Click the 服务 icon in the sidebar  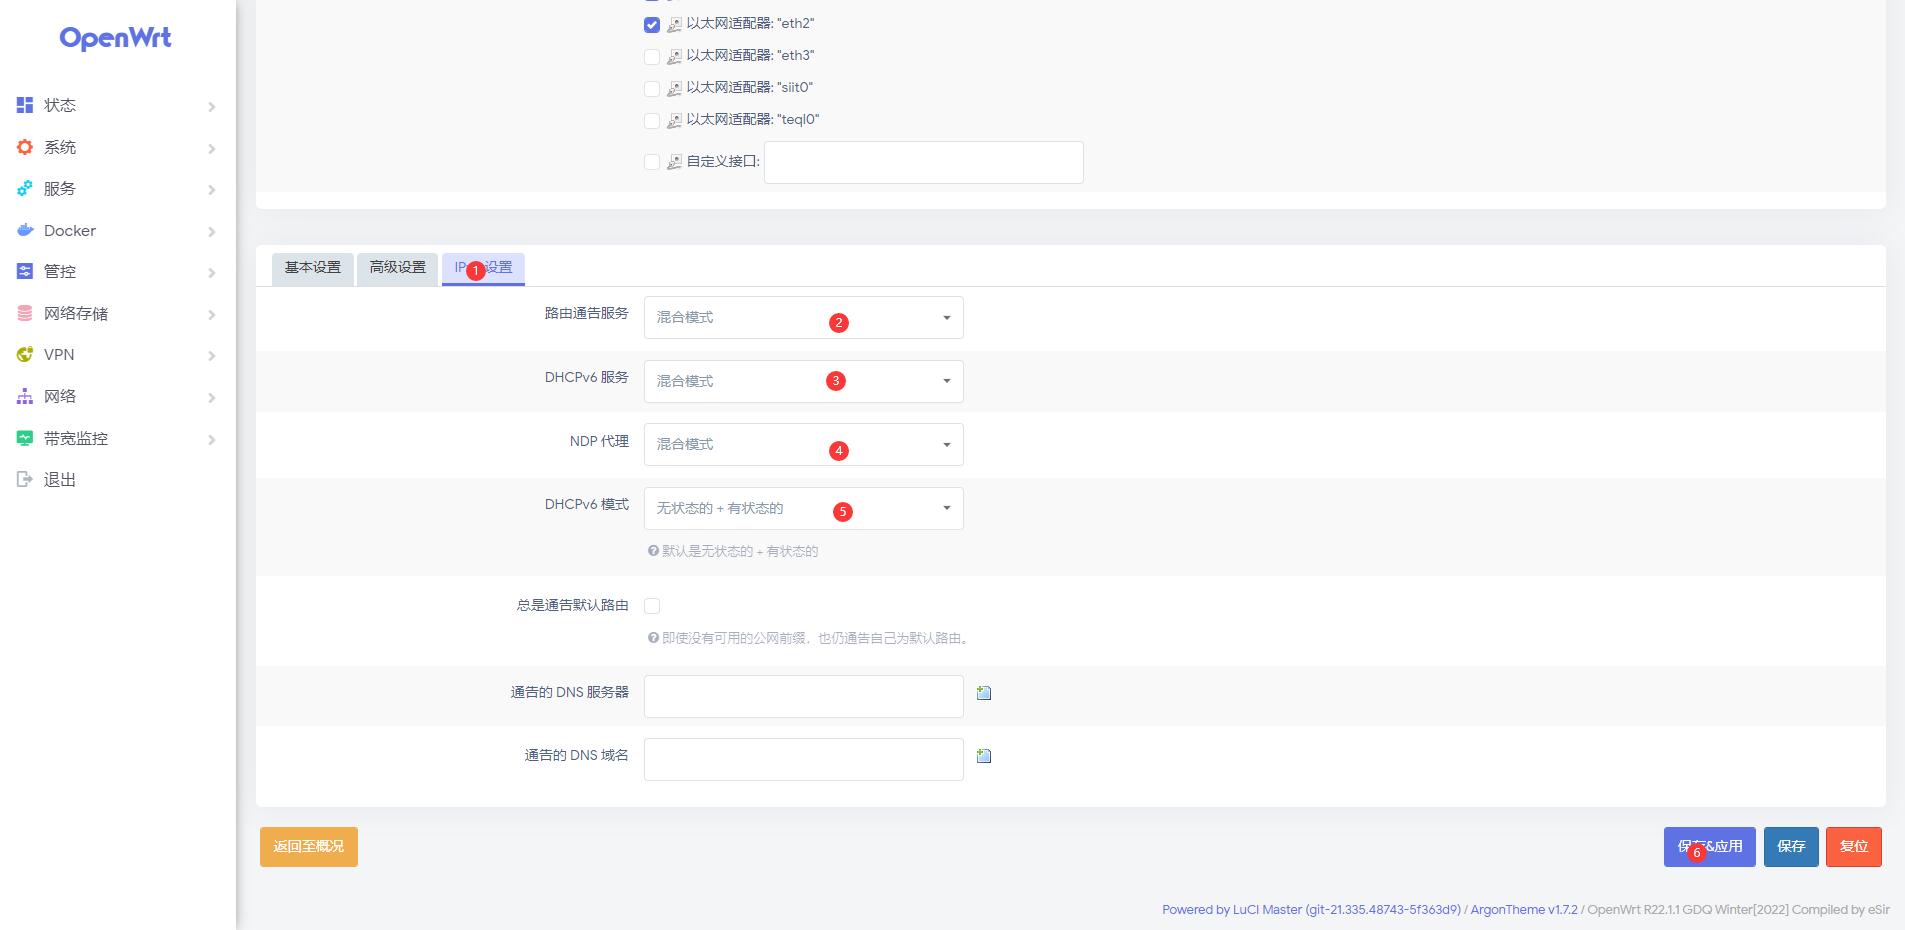[25, 188]
